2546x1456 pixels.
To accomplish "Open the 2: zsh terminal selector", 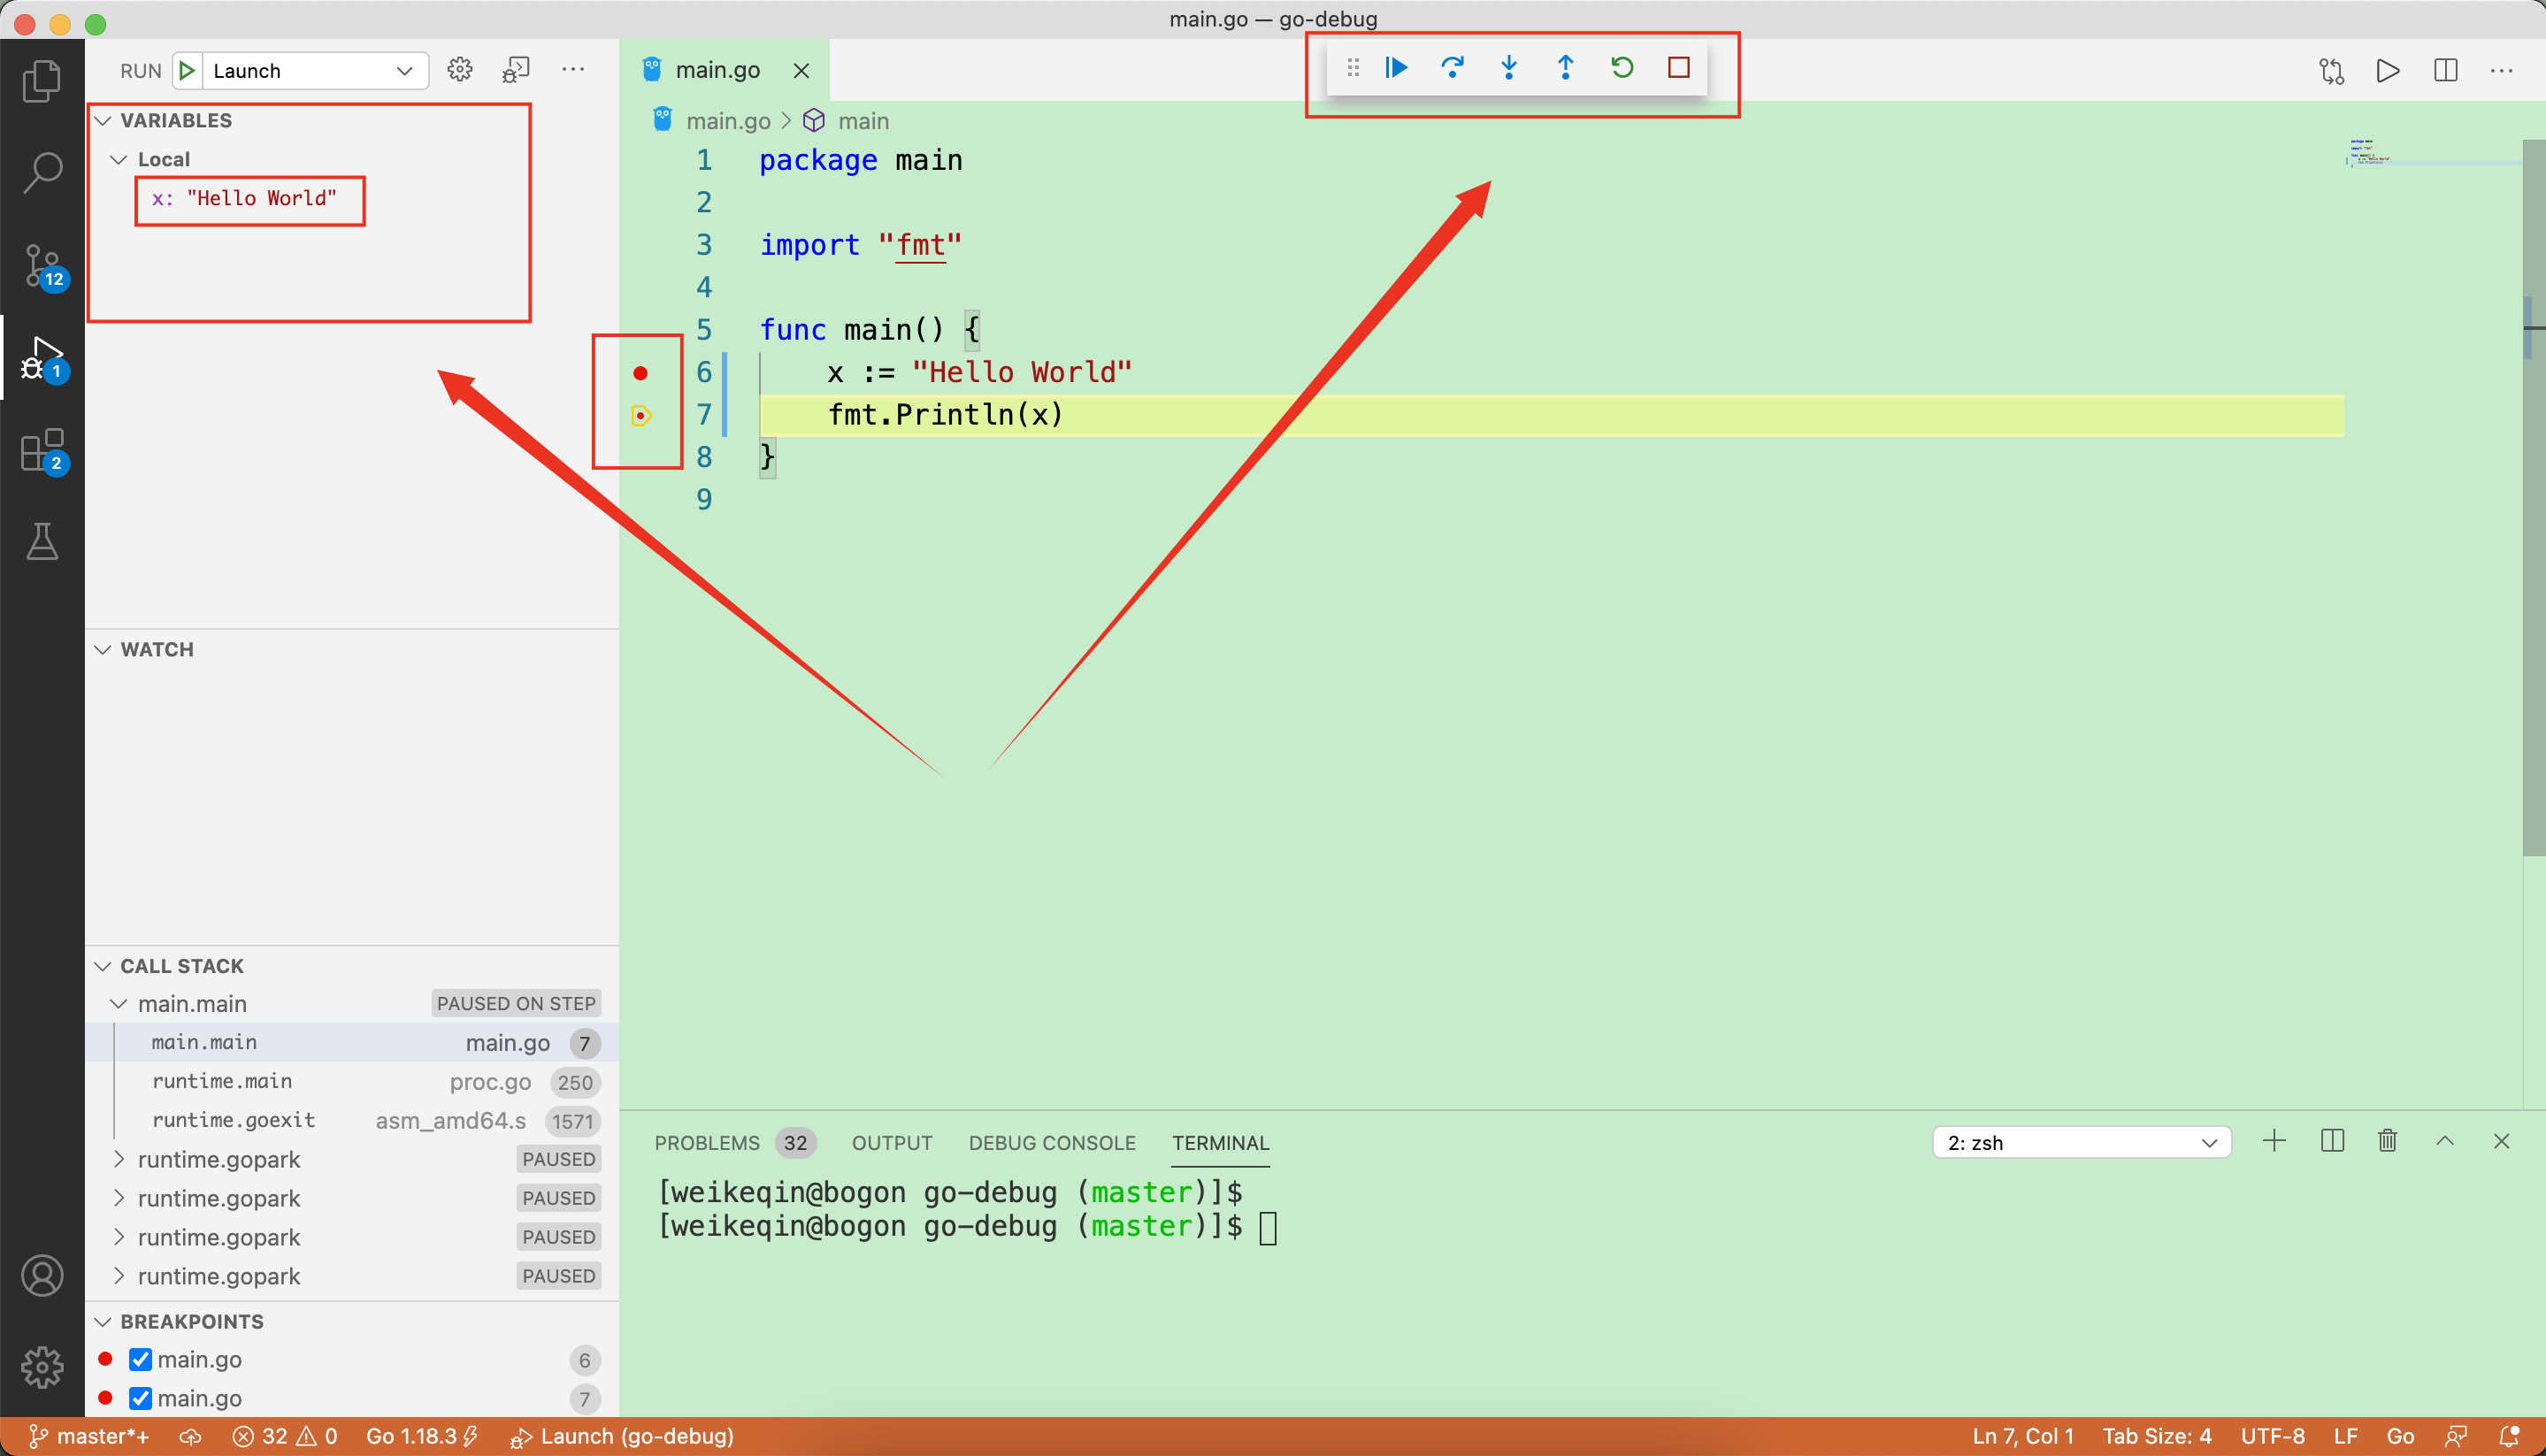I will click(2082, 1142).
